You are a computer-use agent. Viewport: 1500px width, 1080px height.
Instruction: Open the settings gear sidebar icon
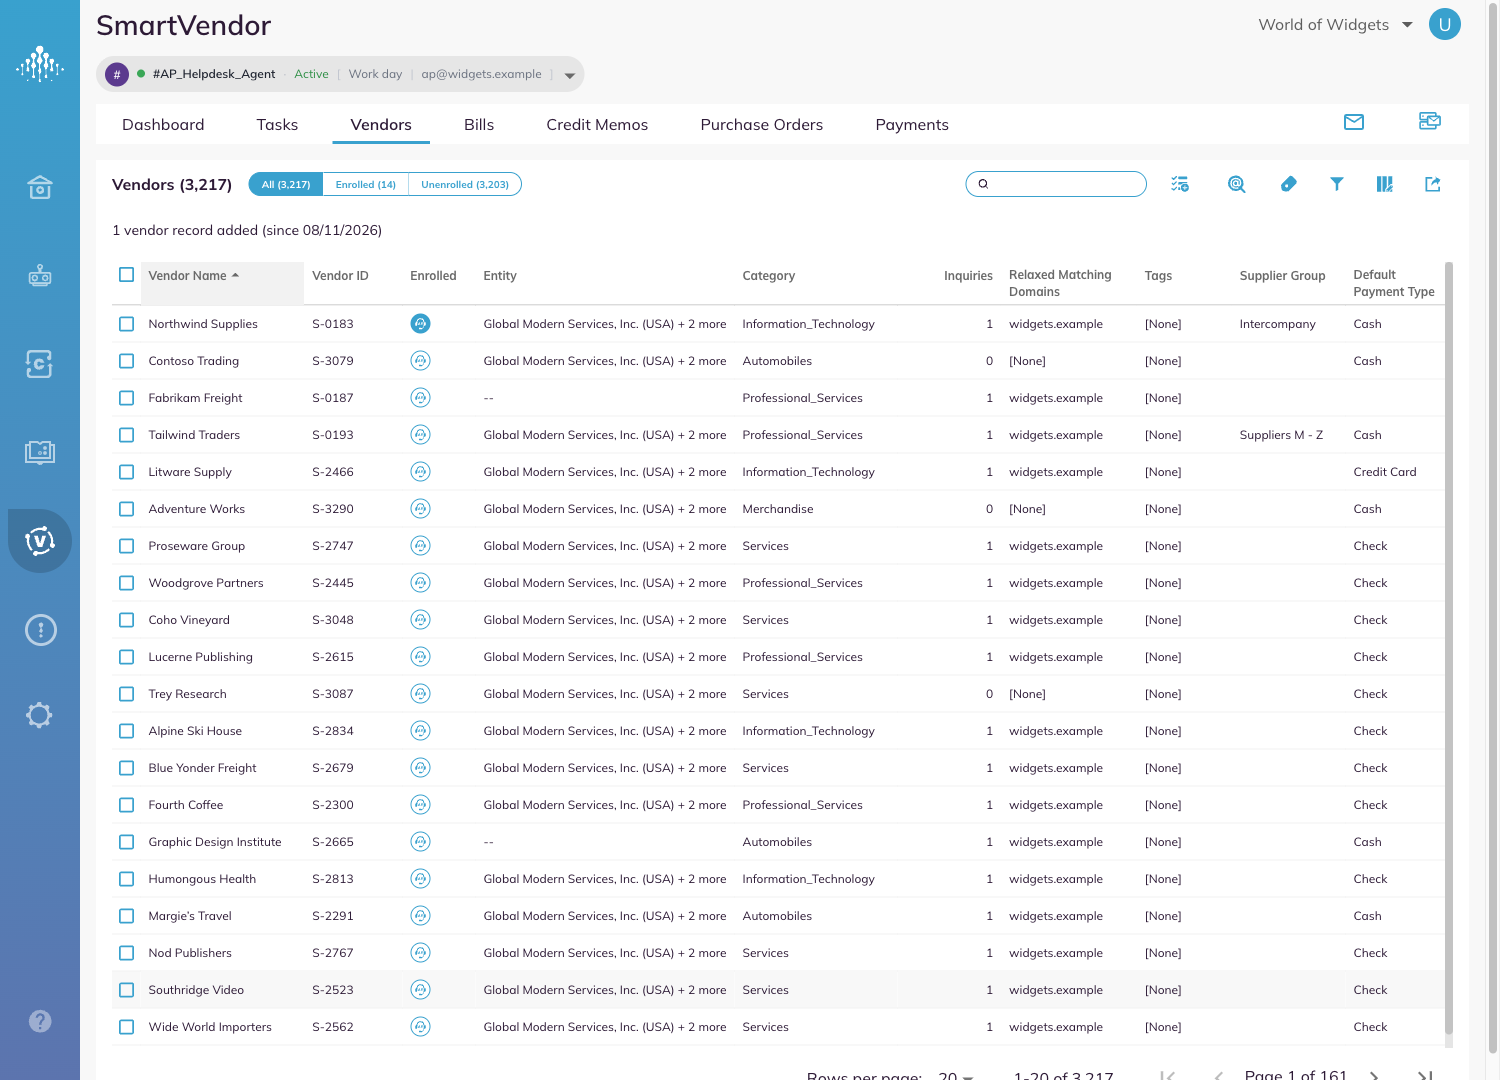(40, 715)
